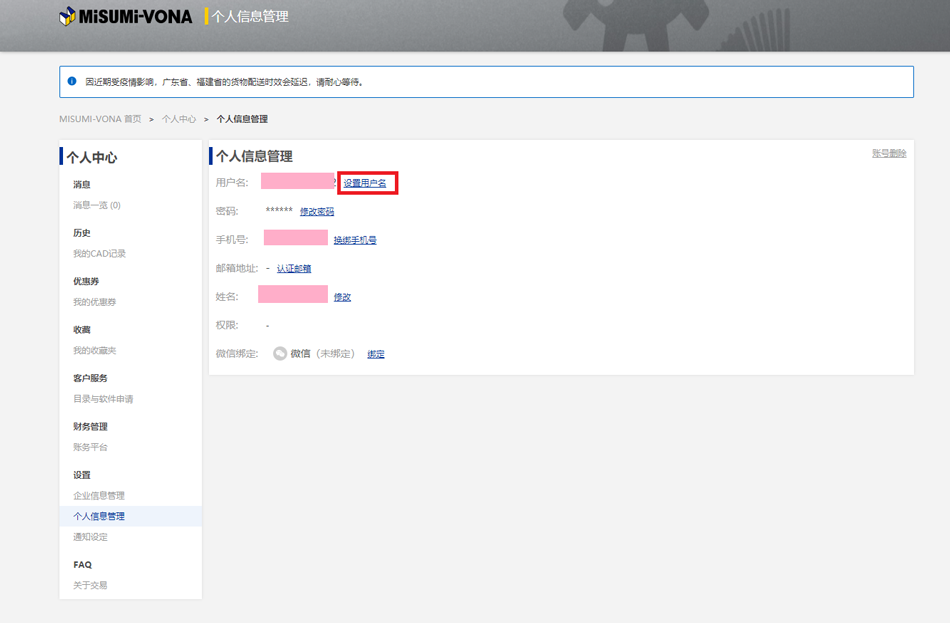This screenshot has width=950, height=623.
Task: Open 消息一览 (0) in sidebar
Action: (x=97, y=206)
